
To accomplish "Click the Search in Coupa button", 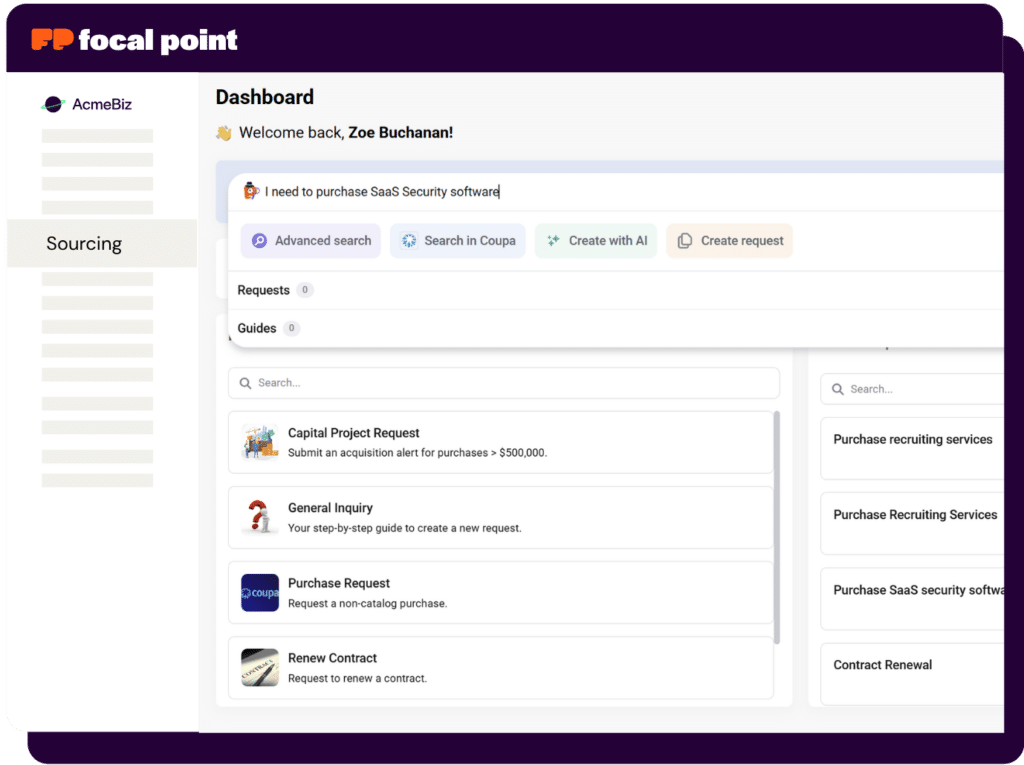I will pyautogui.click(x=457, y=240).
